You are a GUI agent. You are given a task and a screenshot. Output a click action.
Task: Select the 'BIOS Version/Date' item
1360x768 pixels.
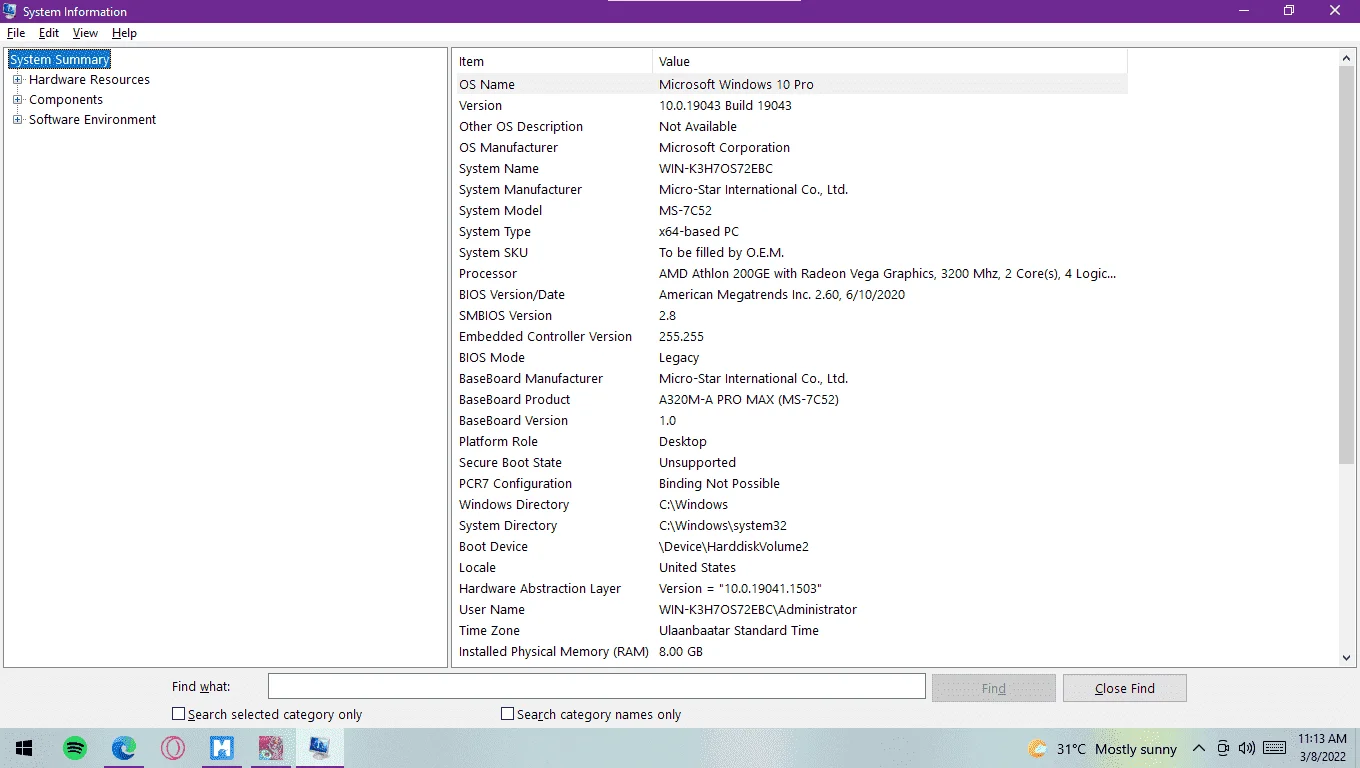point(512,295)
